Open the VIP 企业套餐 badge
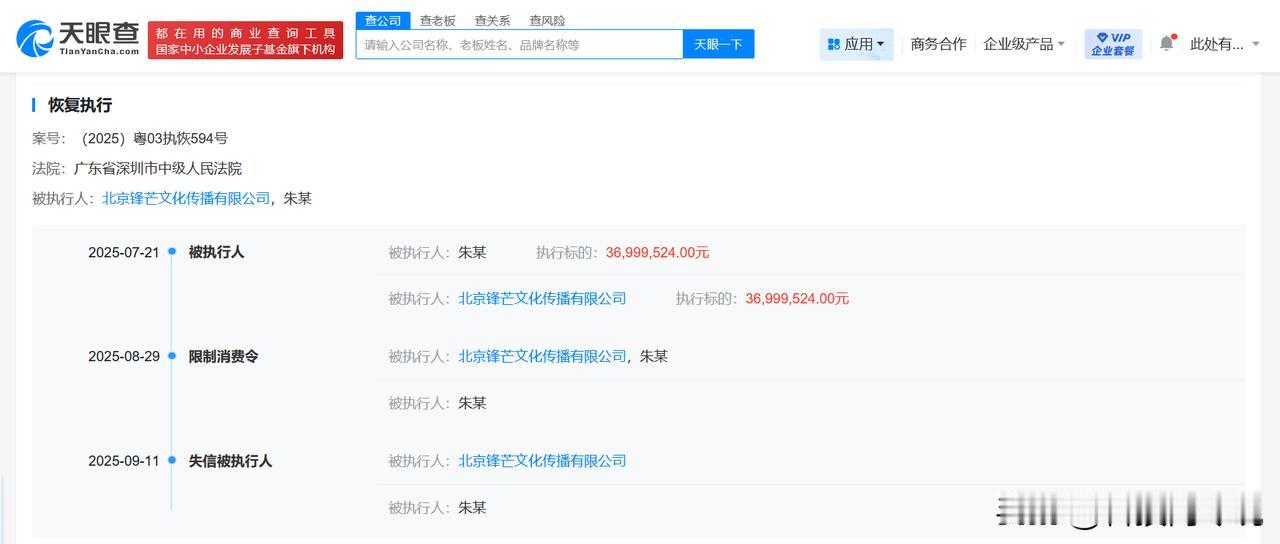This screenshot has width=1280, height=544. (x=1113, y=44)
